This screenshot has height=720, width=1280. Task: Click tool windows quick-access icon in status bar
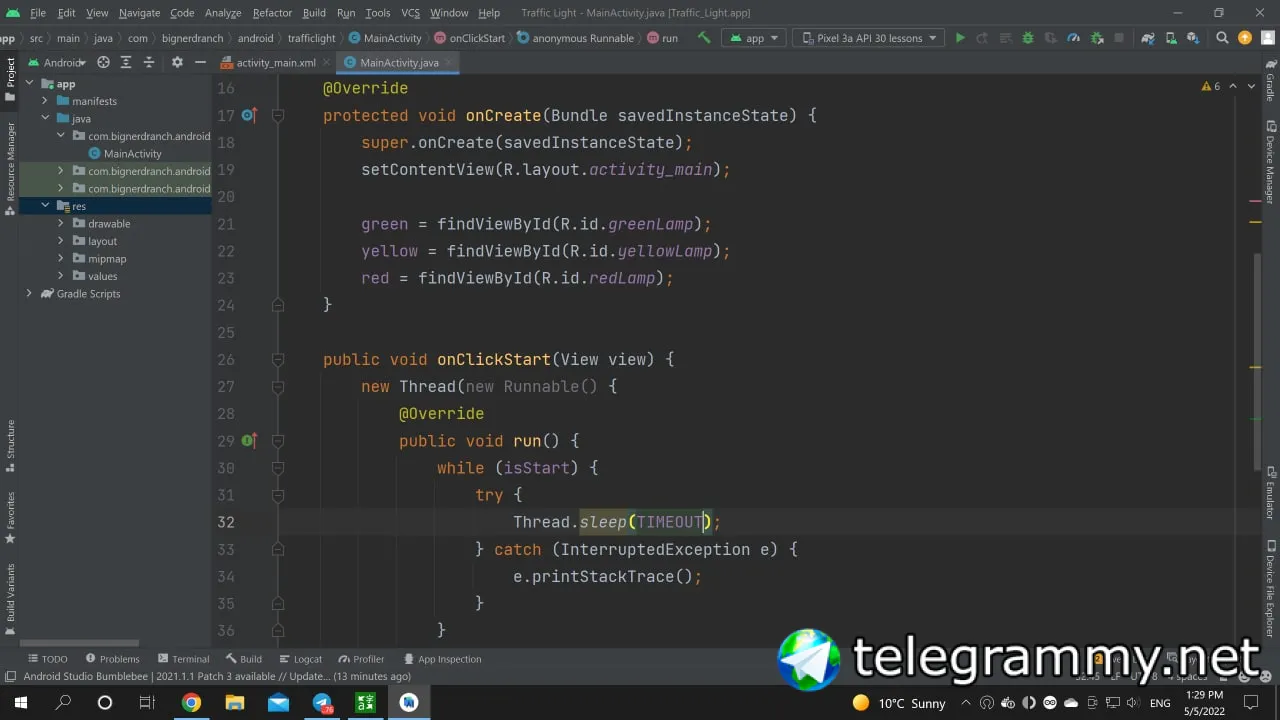click(9, 677)
